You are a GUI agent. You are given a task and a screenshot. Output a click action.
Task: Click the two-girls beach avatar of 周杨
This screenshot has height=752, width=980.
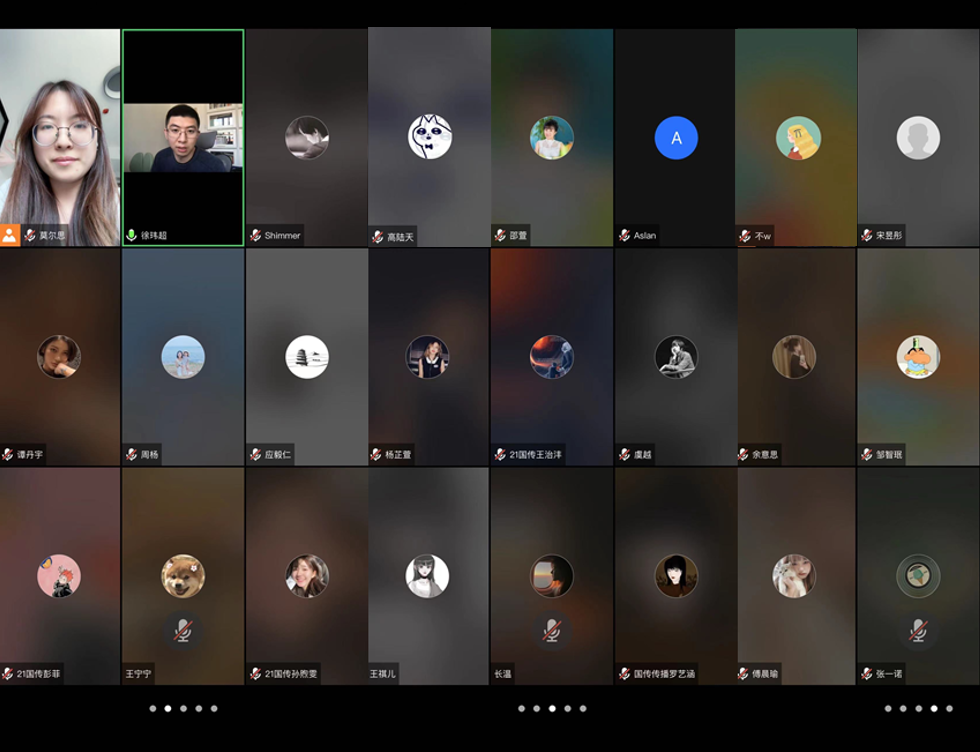(x=183, y=357)
